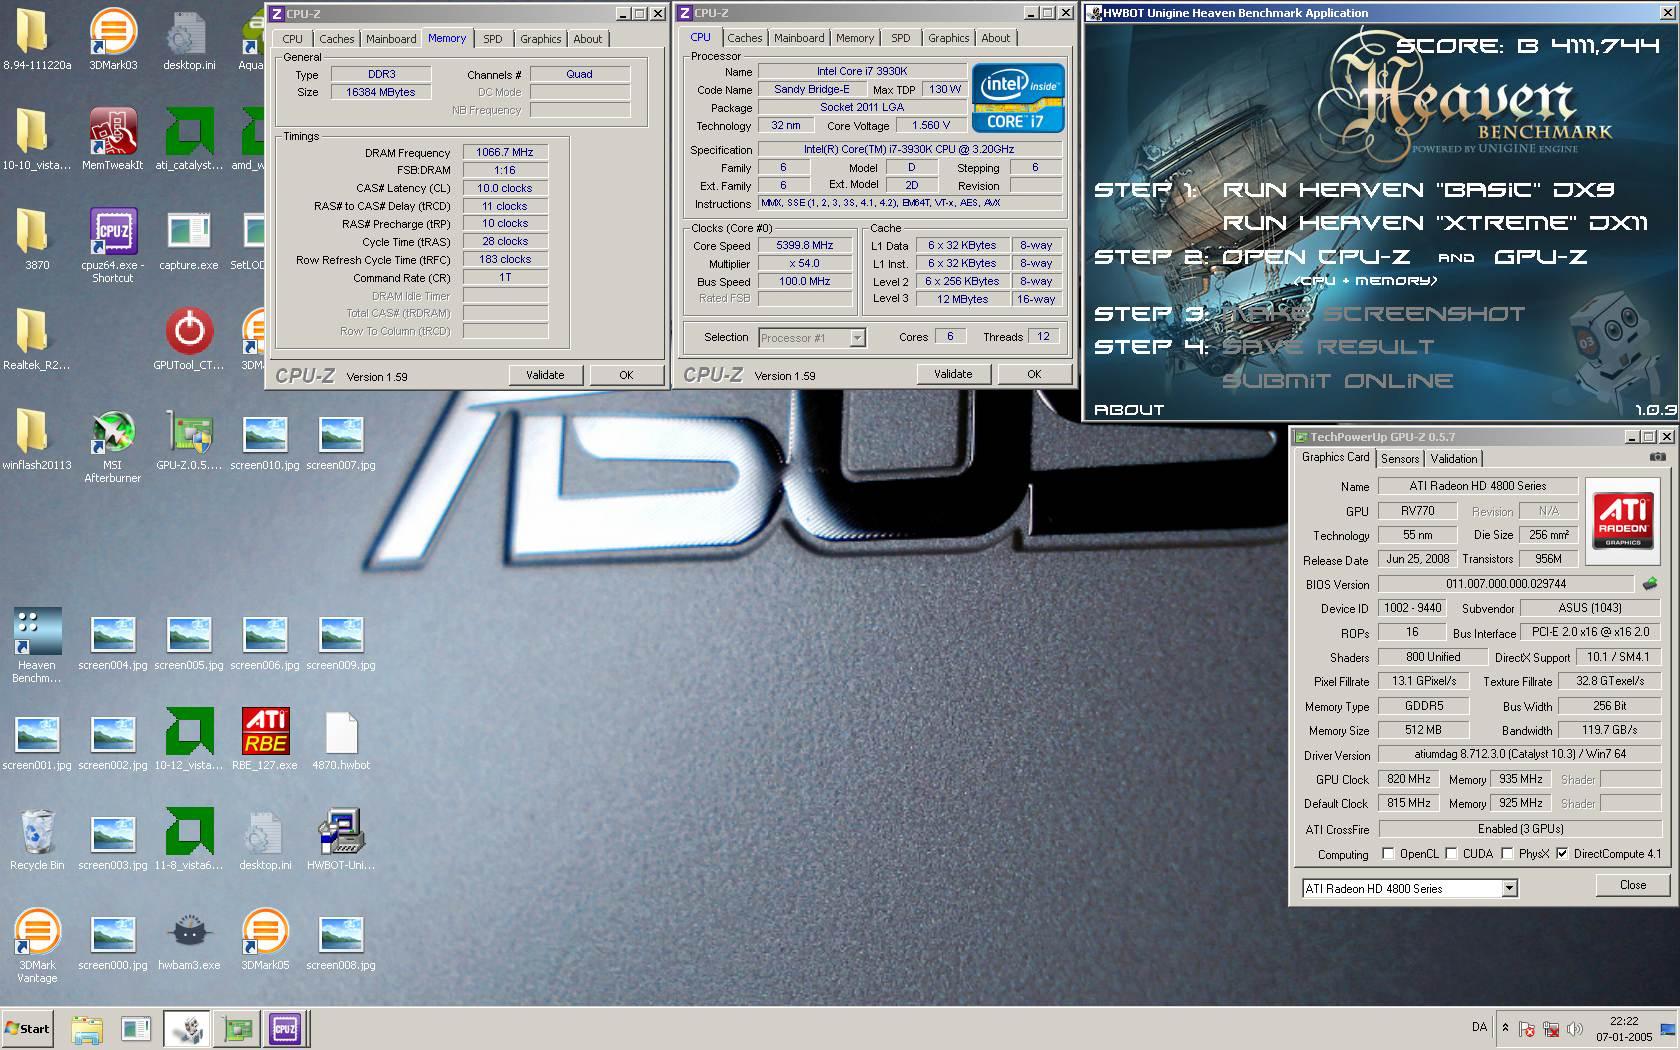Open Mainboard tab in right CPU-Z window
Screen dimensions: 1680x1050
799,38
